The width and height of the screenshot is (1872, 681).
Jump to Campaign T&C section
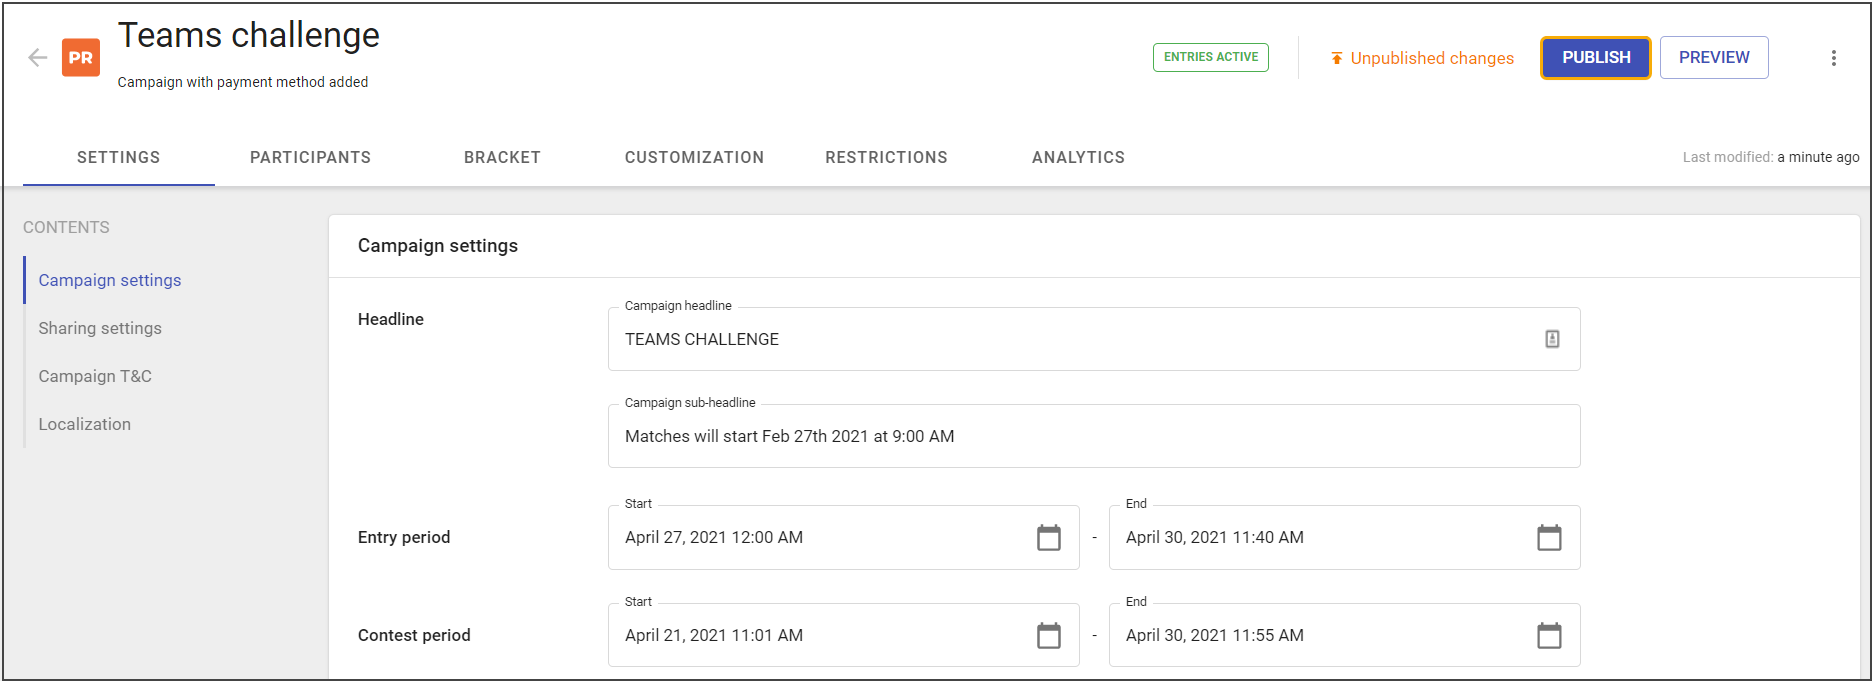[95, 376]
